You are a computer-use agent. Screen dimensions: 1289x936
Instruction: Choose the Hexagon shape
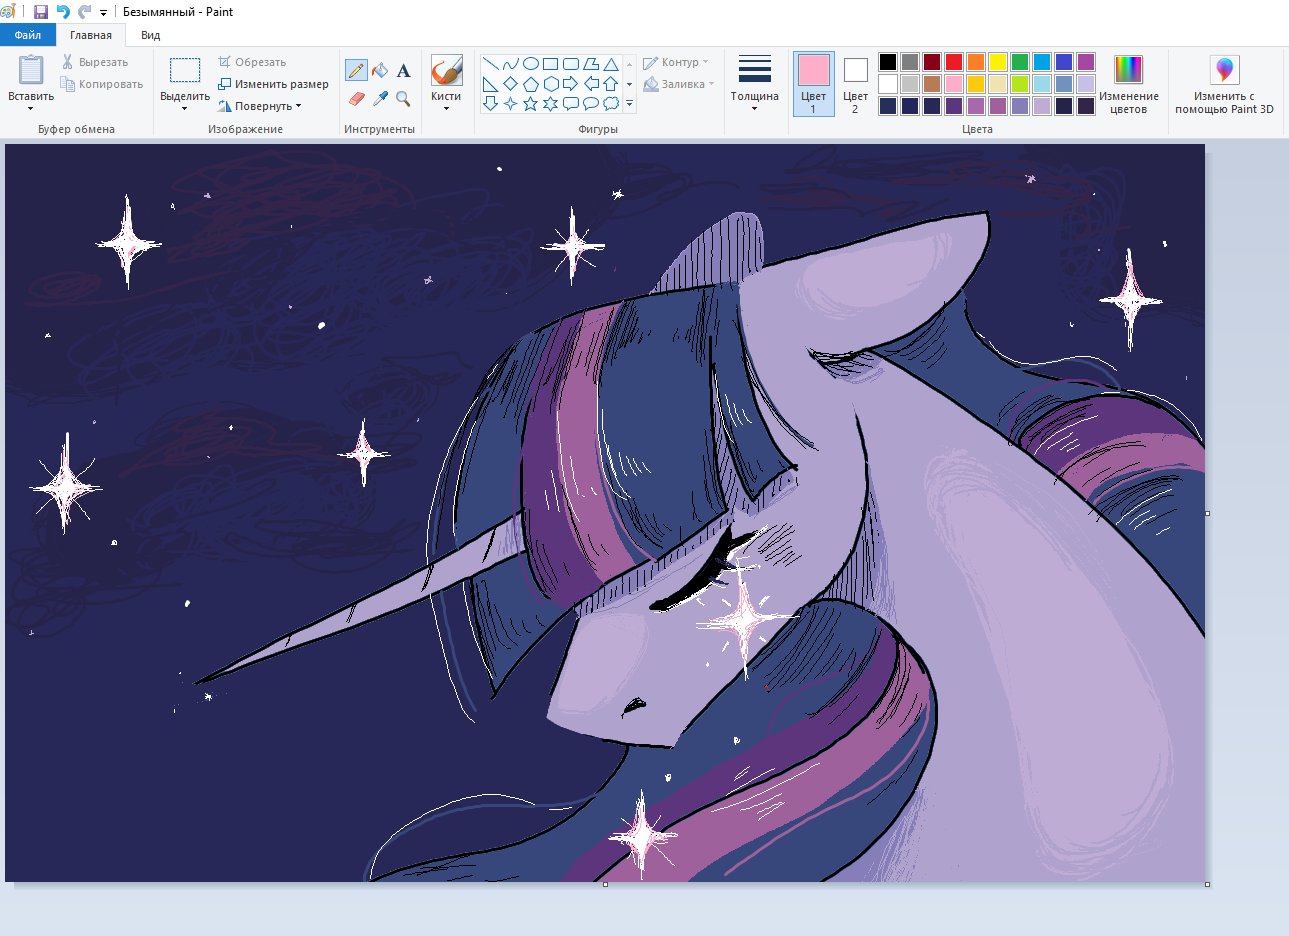tap(551, 84)
